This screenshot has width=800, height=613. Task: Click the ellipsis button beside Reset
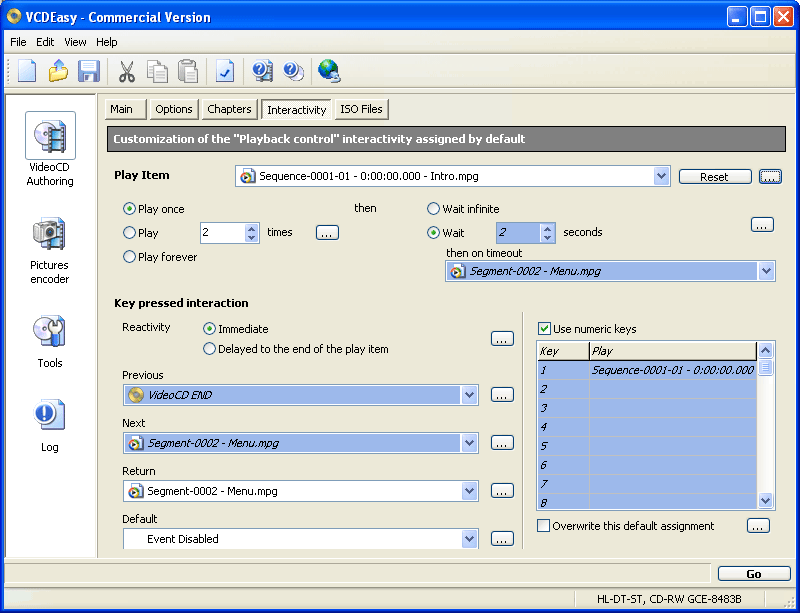(770, 177)
